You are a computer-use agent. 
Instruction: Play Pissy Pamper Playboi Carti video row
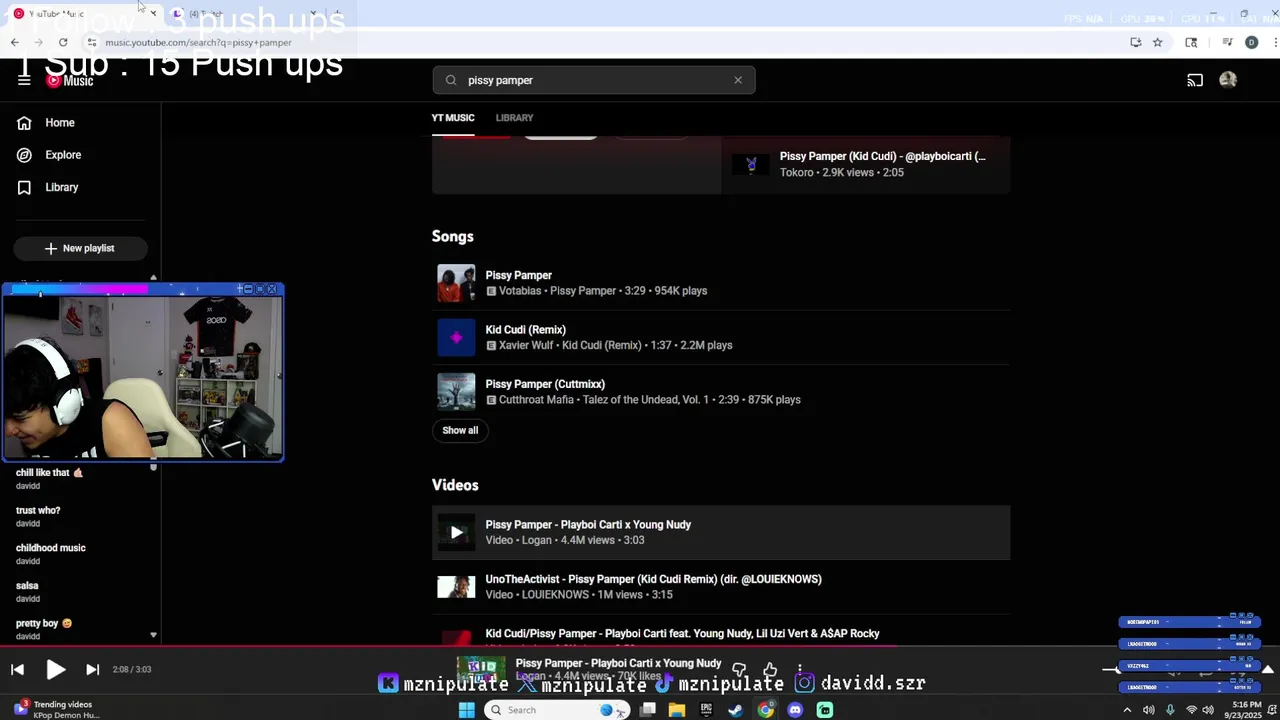(x=721, y=532)
